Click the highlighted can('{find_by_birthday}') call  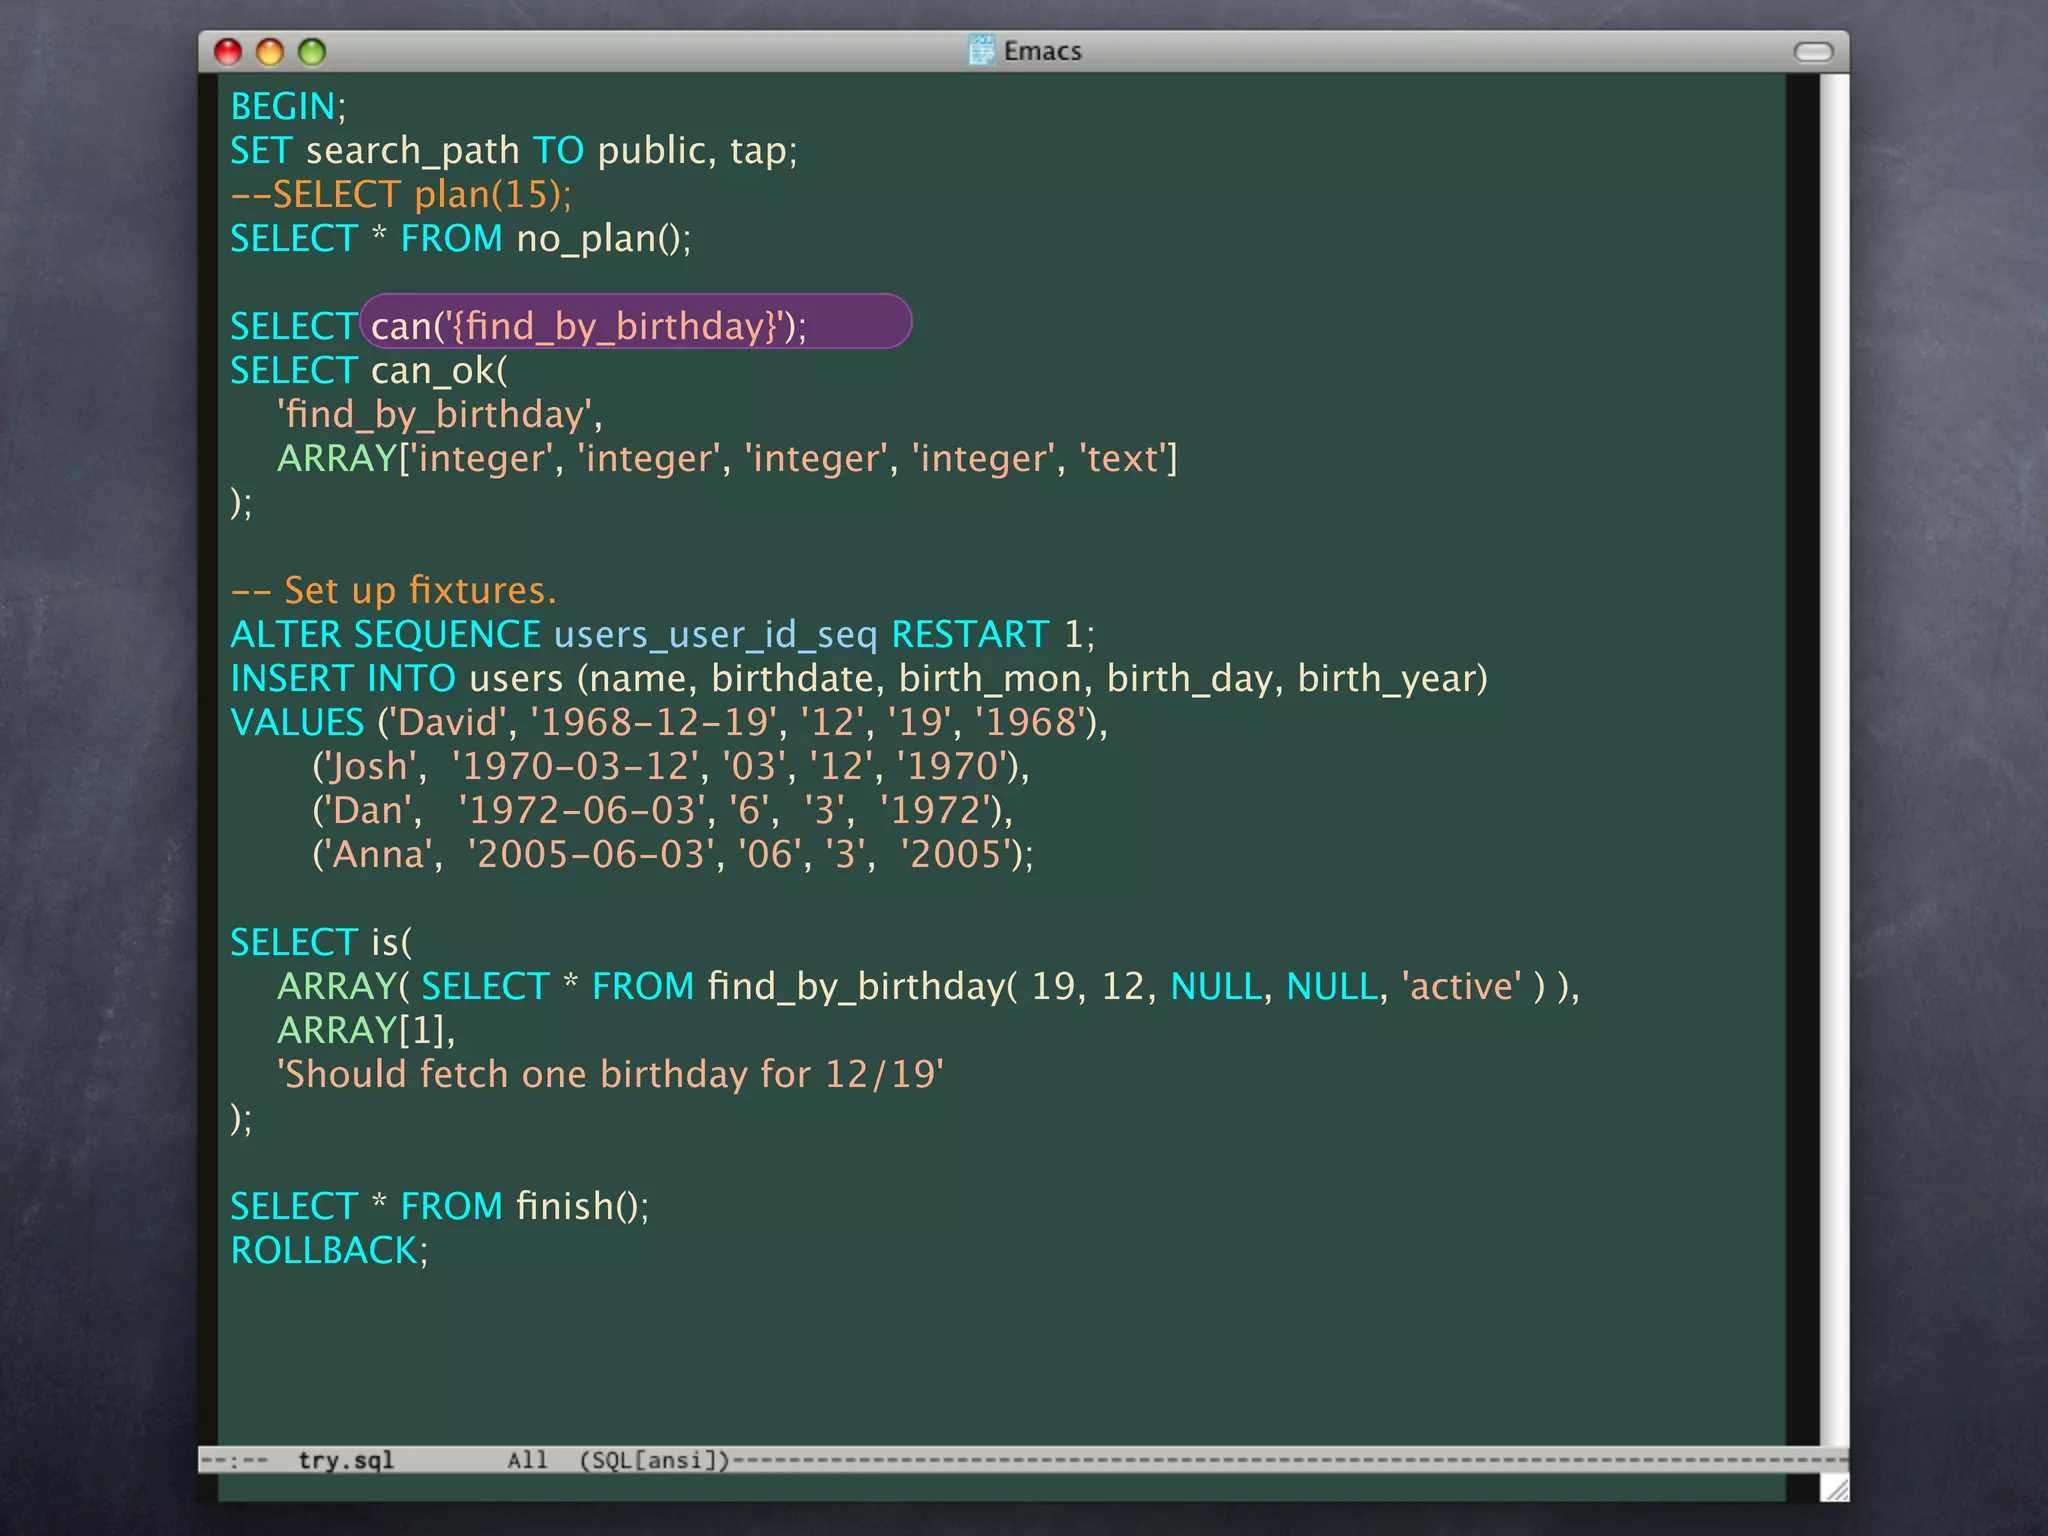(588, 326)
